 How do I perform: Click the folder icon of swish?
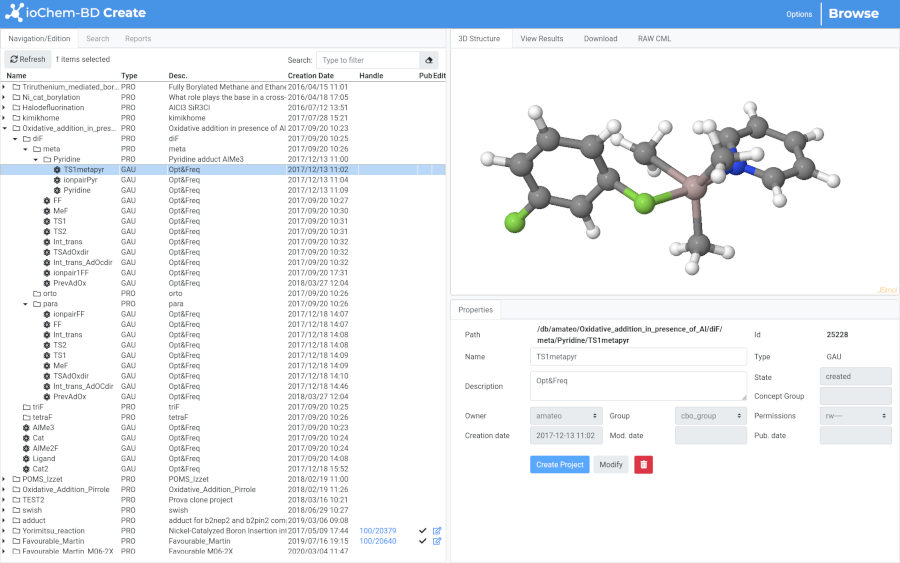(17, 511)
